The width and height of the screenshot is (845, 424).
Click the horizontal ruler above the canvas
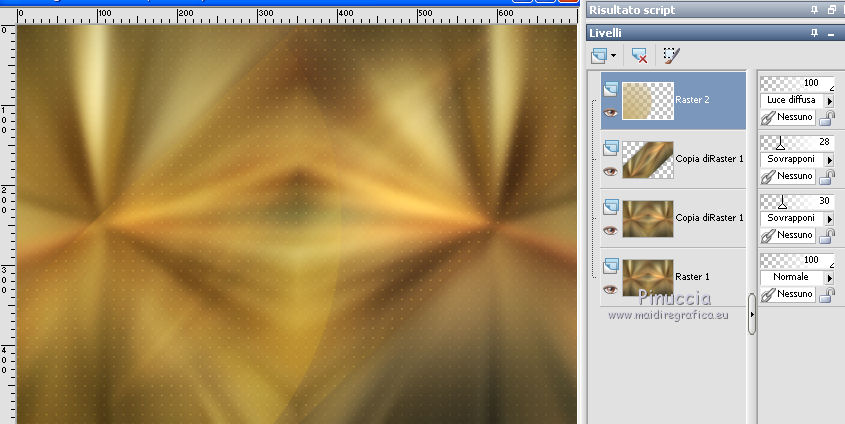(297, 16)
